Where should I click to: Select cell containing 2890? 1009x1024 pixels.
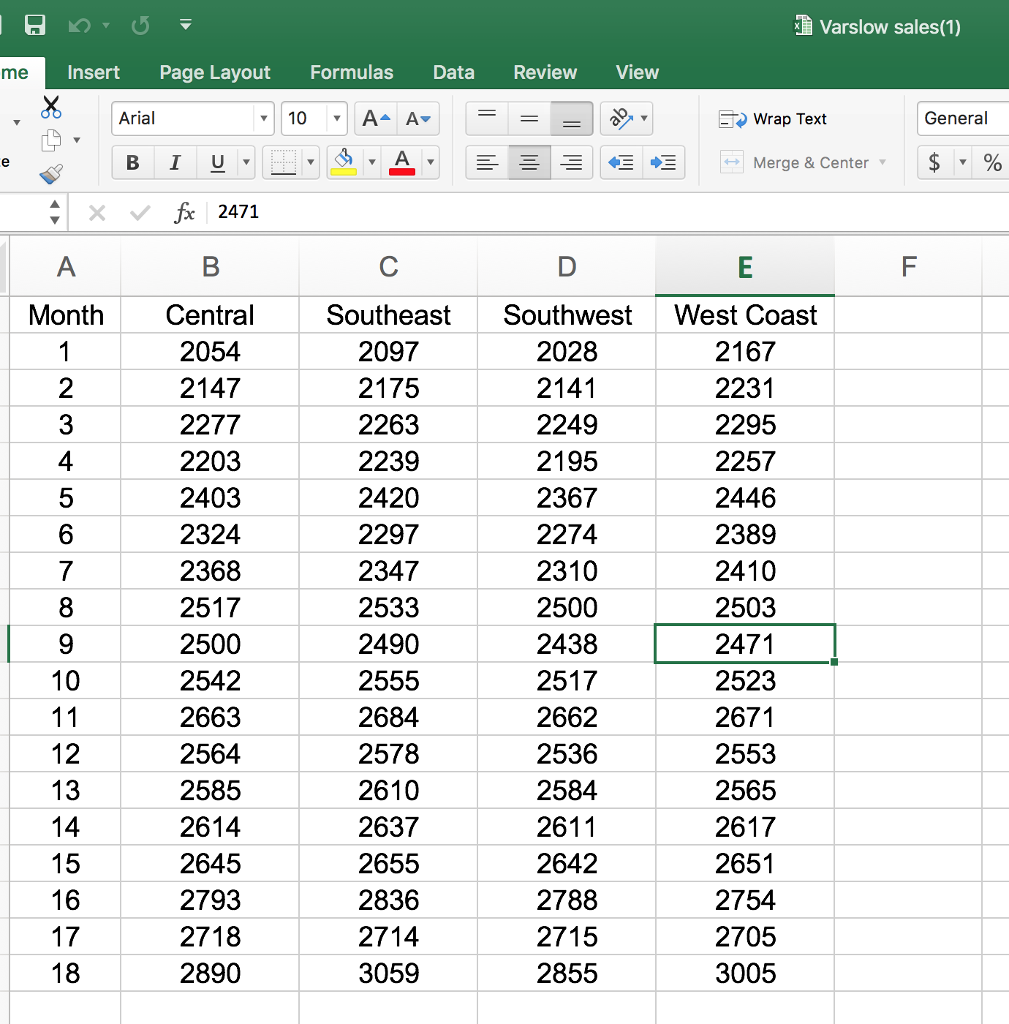coord(210,974)
